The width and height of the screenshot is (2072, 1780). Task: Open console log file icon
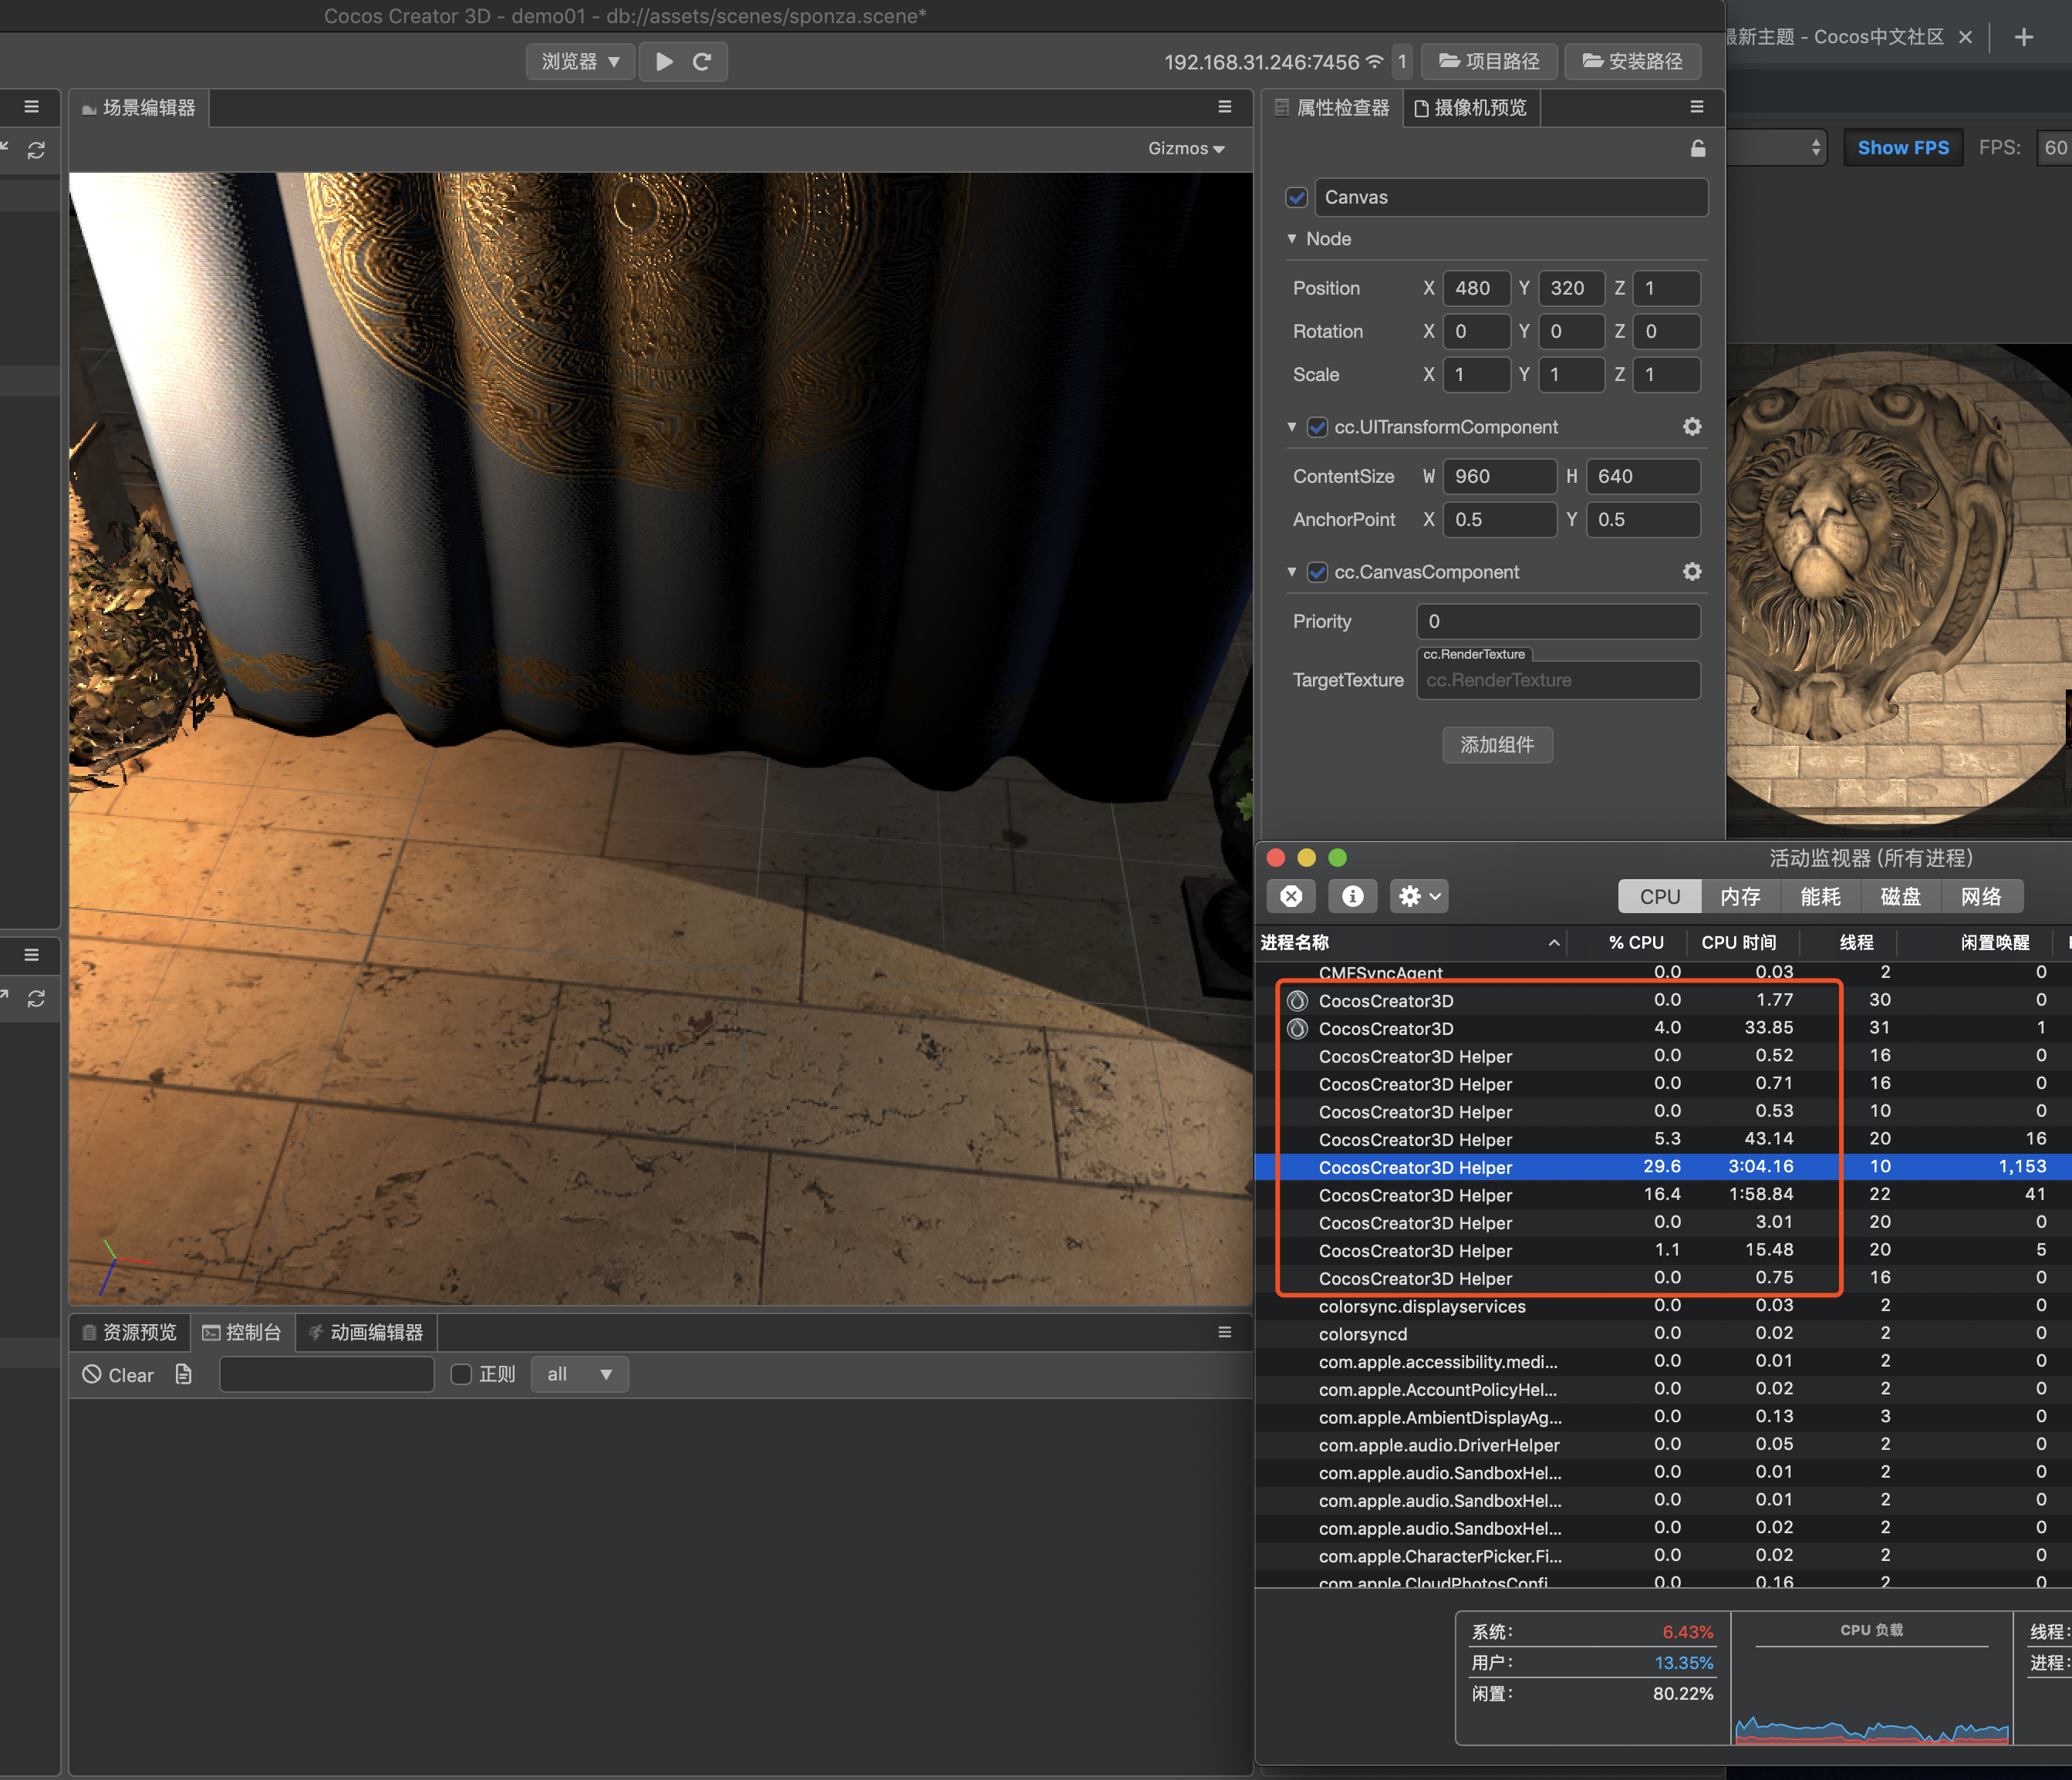tap(183, 1374)
